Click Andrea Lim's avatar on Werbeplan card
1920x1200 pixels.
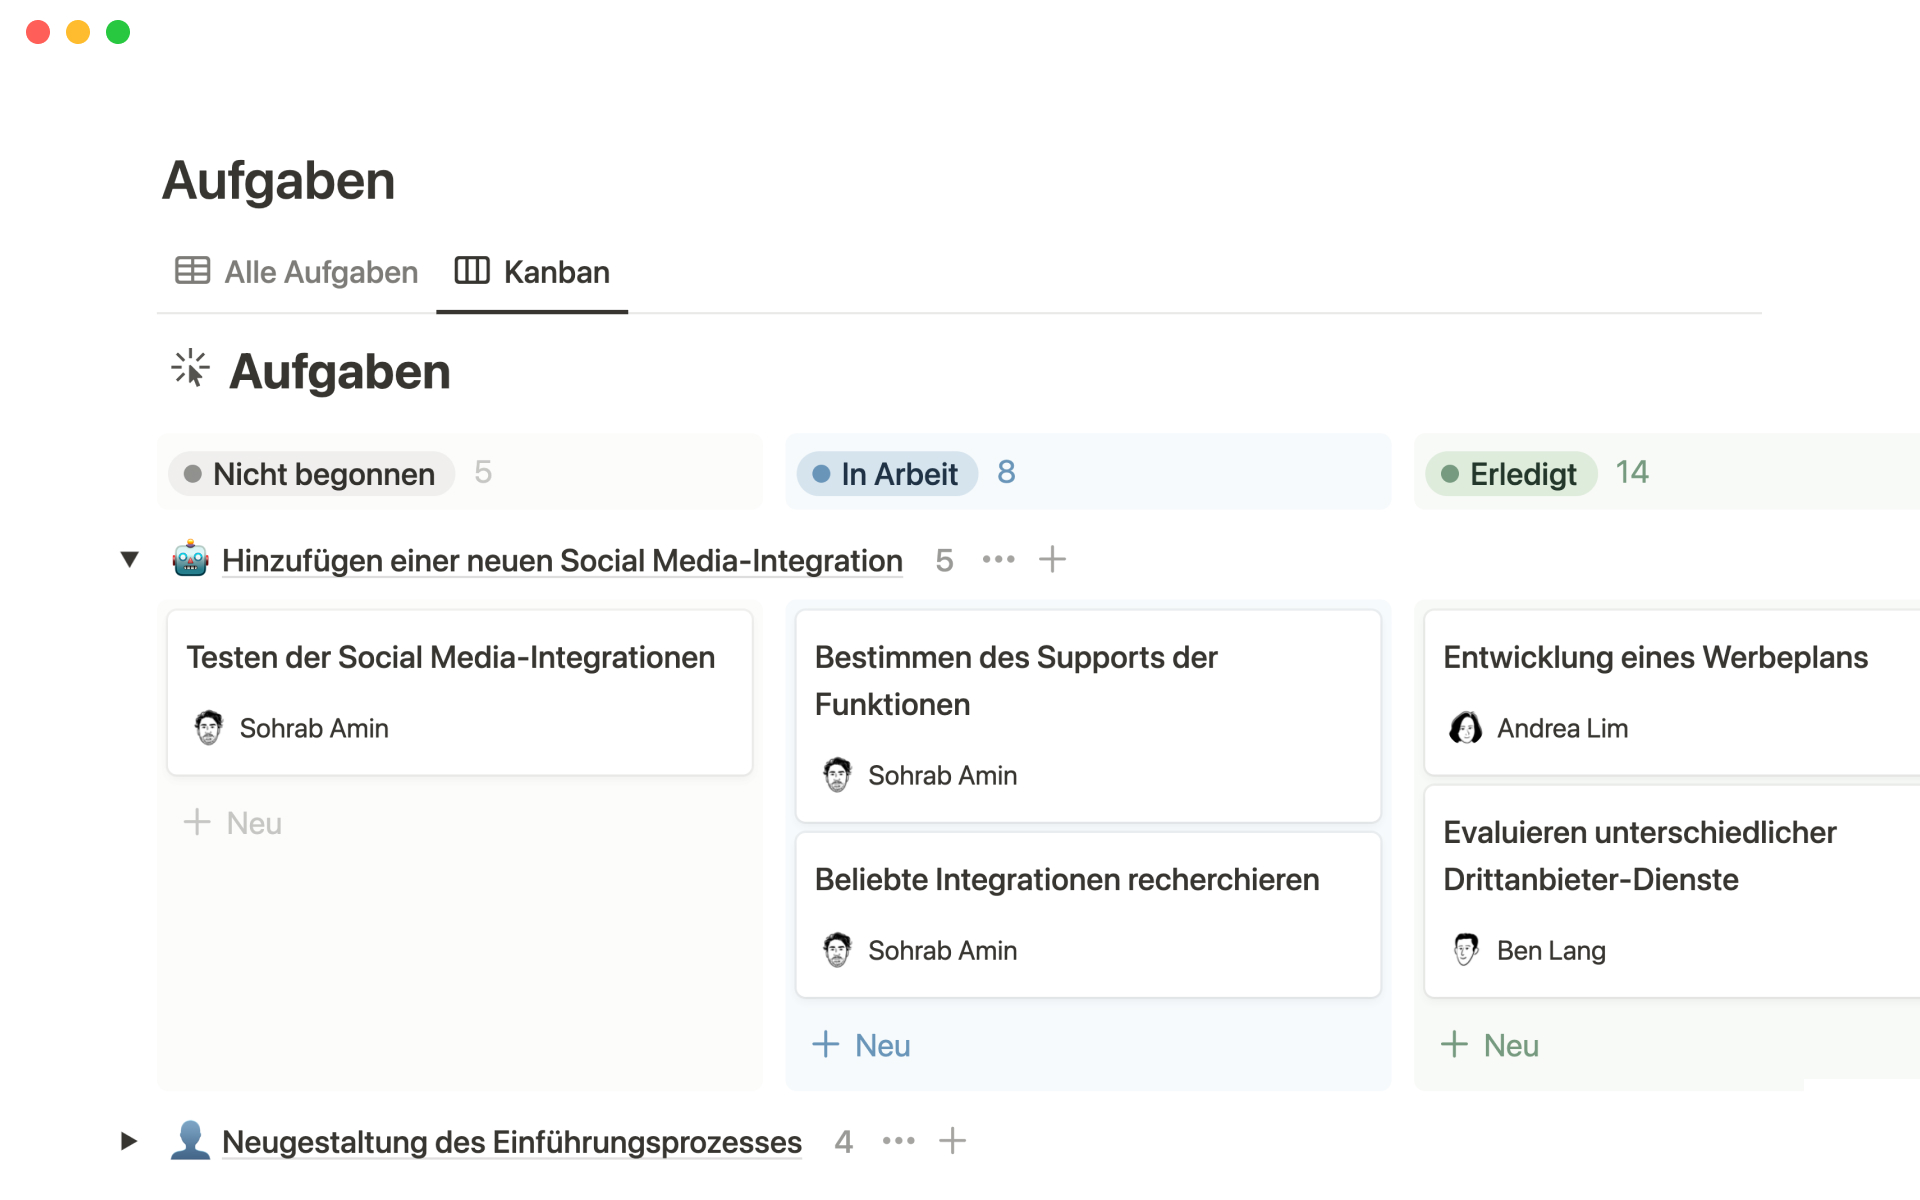click(x=1465, y=728)
